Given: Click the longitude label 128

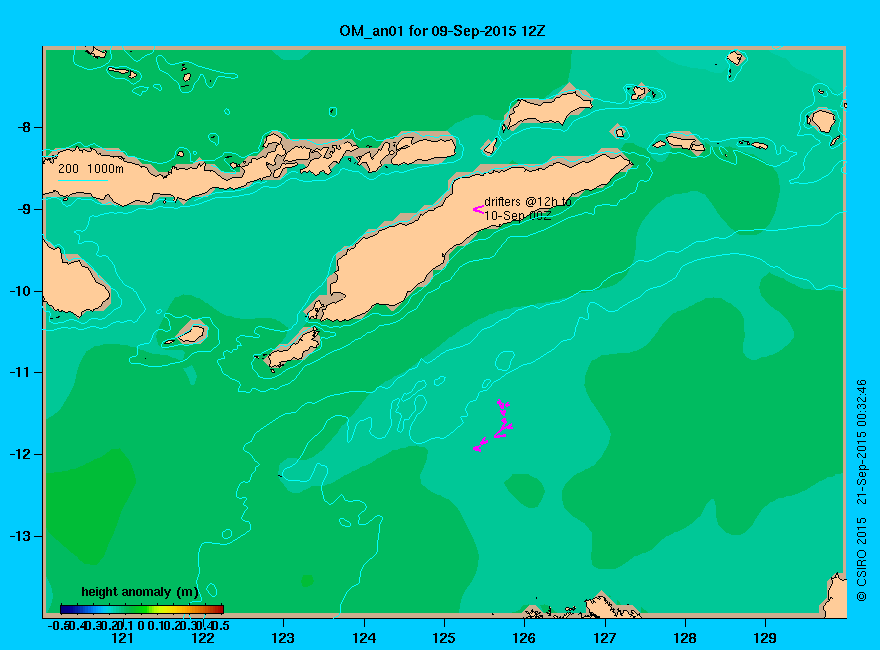Looking at the screenshot, I should click(685, 638).
